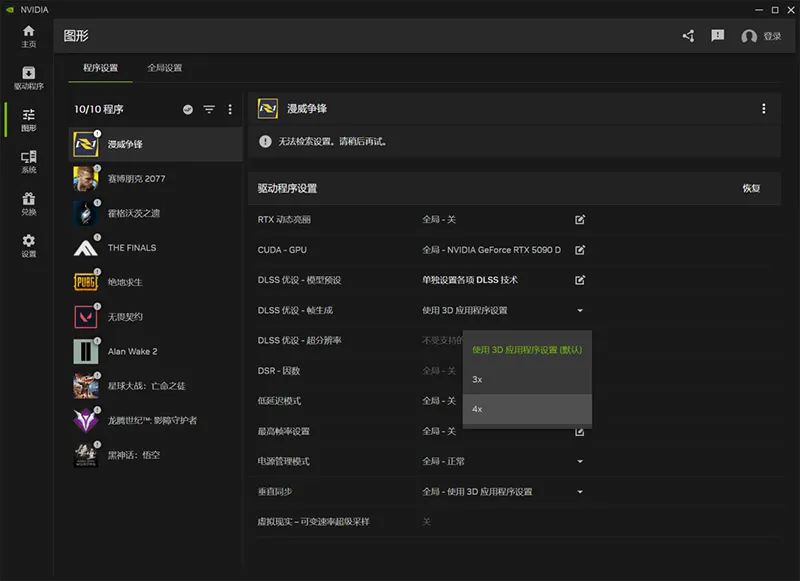
Task: Choose 使用 3D 应用程序设置 (默认) option
Action: pyautogui.click(x=527, y=350)
